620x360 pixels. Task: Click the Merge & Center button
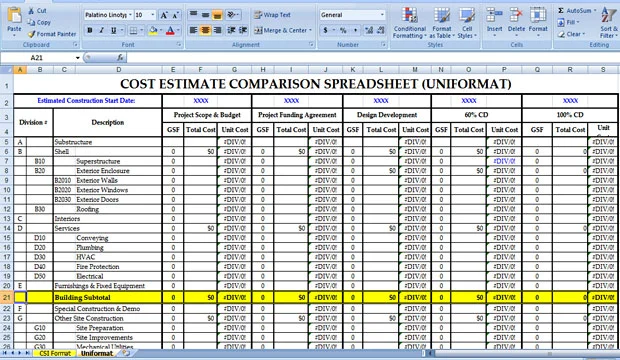click(x=283, y=30)
